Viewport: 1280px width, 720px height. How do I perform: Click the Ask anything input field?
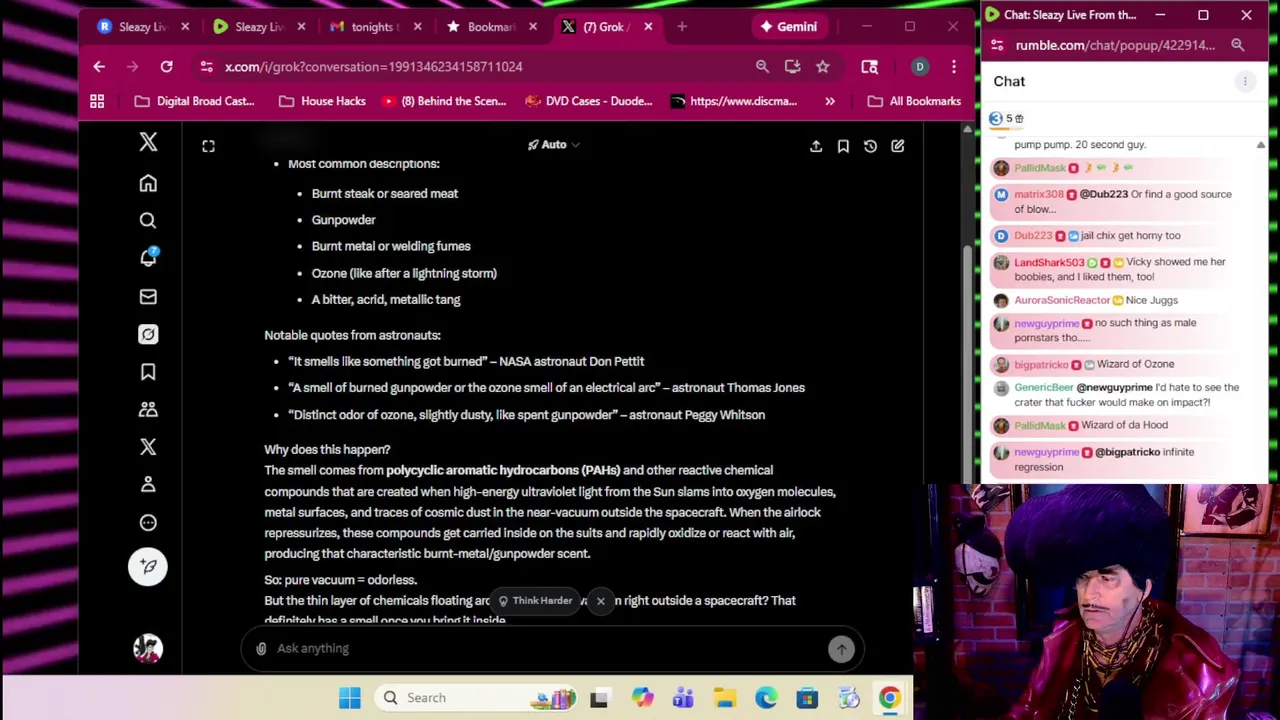click(x=550, y=648)
